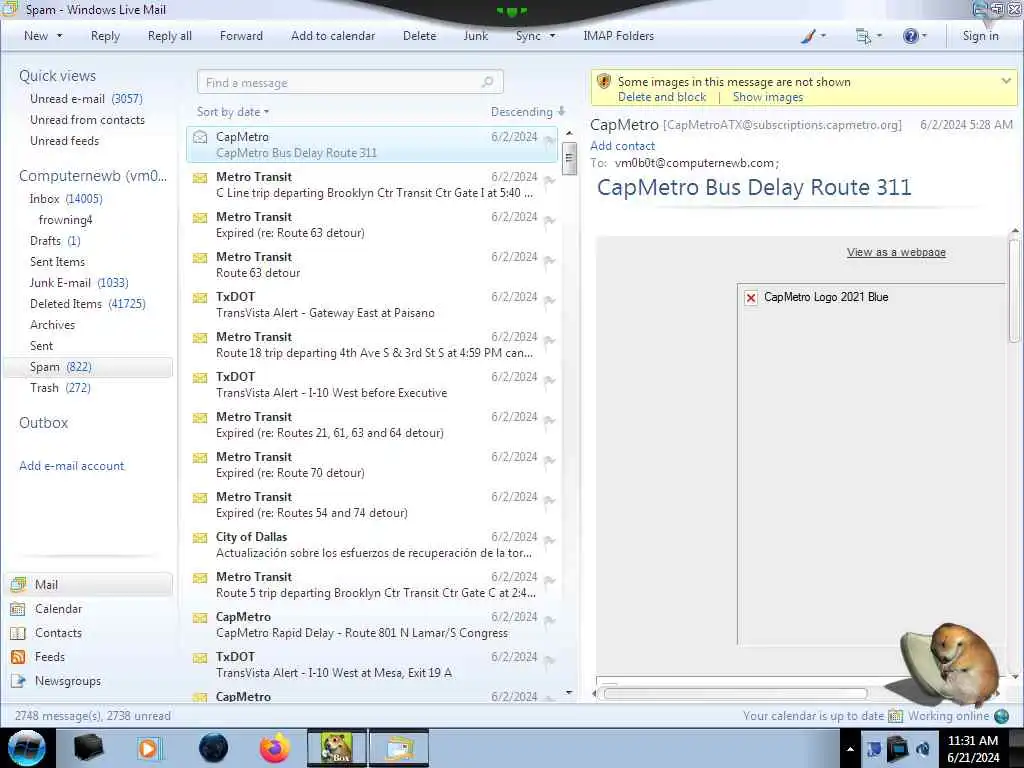Select Unread feeds quick view
The width and height of the screenshot is (1024, 768).
click(x=65, y=140)
